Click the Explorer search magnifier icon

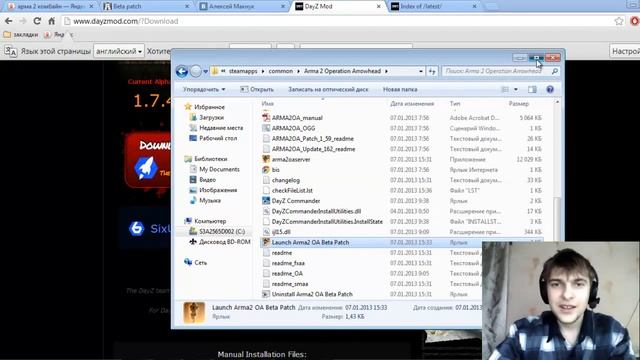tap(554, 71)
